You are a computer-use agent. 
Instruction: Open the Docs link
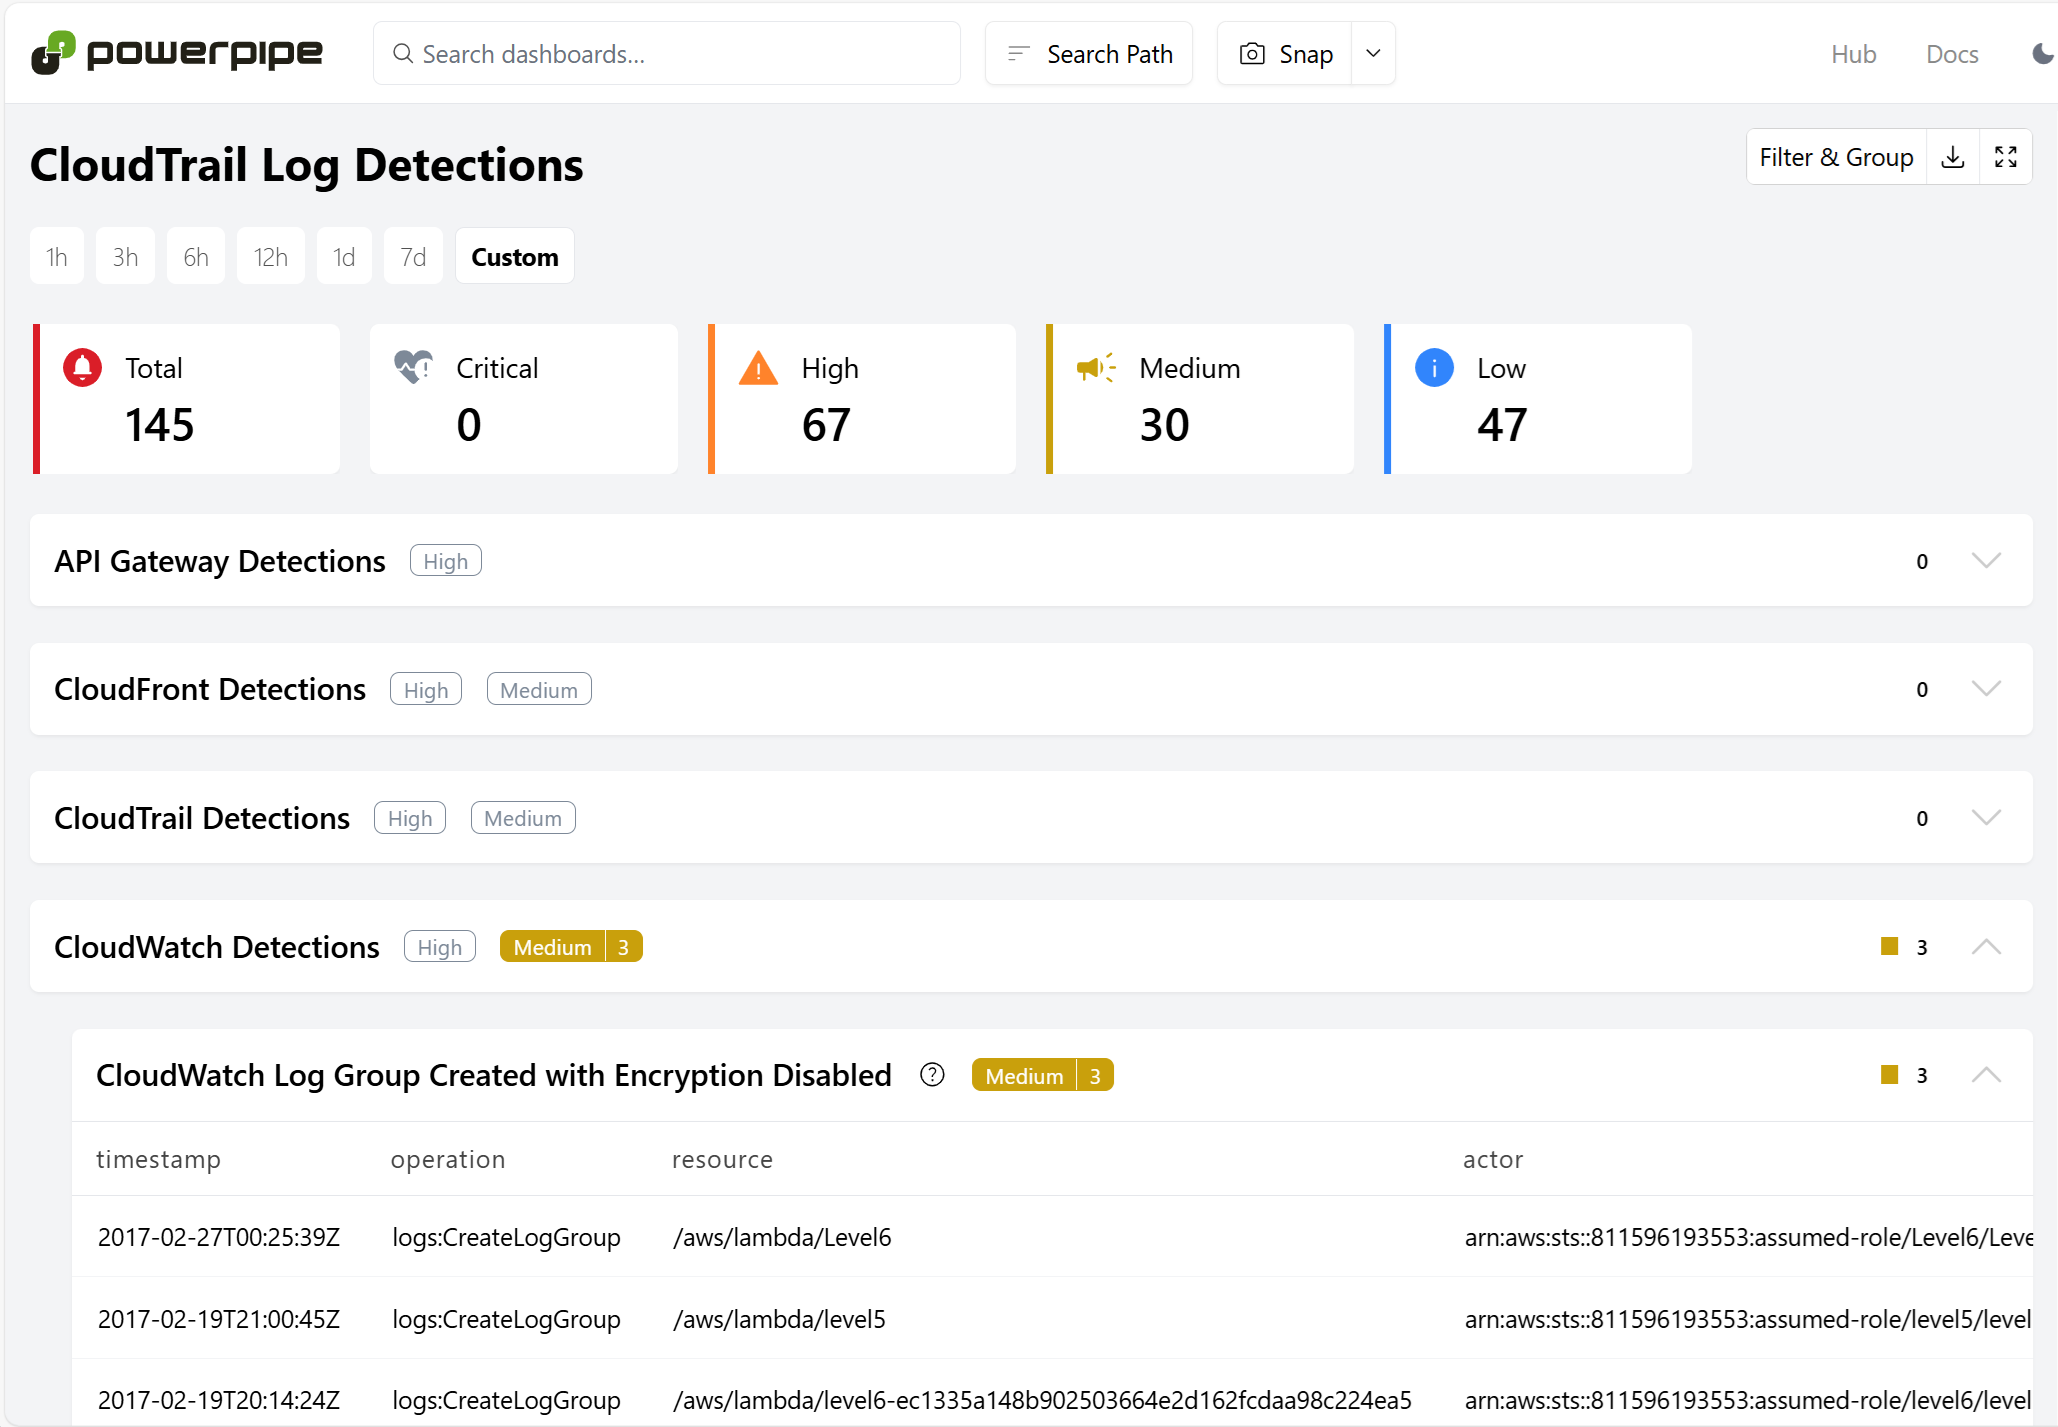coord(1952,54)
